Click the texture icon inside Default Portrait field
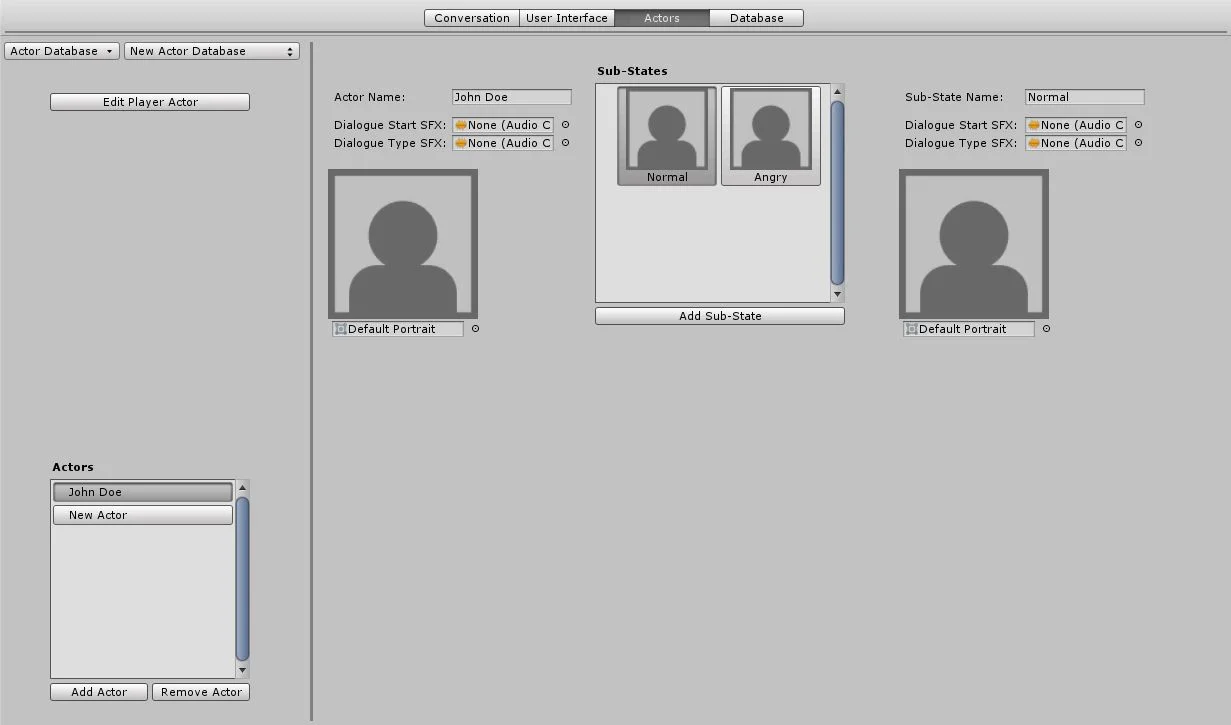Screen dimensions: 1231x725 click(340, 328)
